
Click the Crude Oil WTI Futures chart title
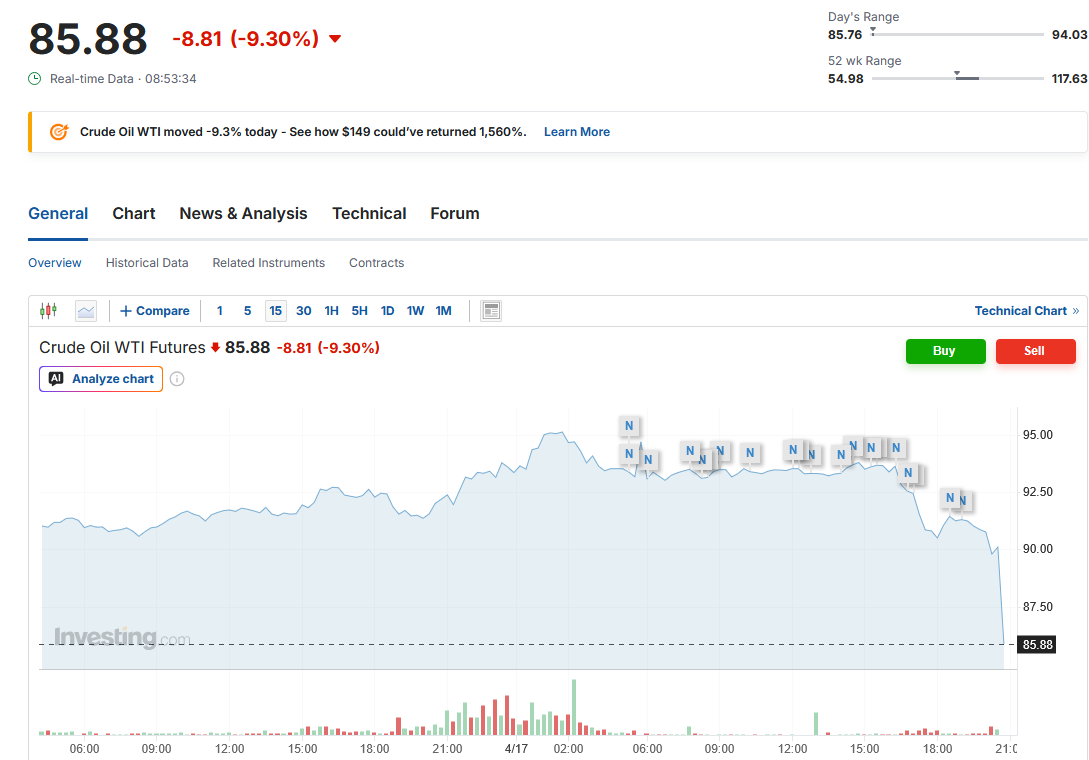122,347
